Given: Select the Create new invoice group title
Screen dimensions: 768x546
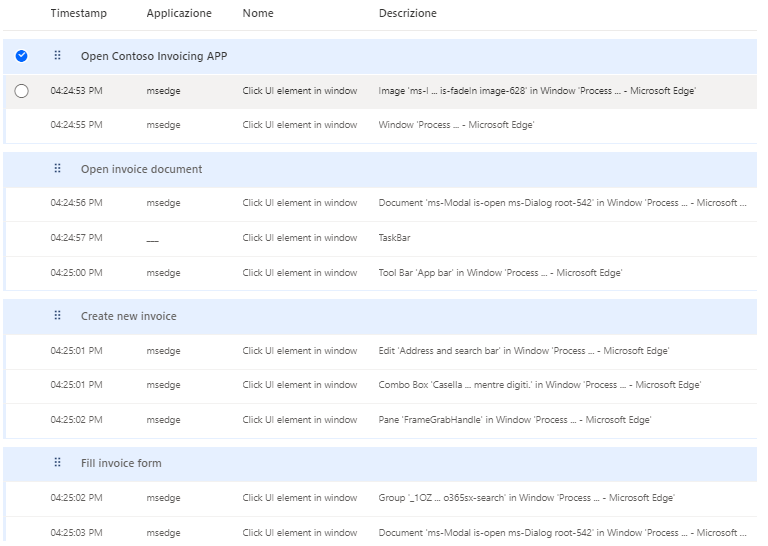Looking at the screenshot, I should [128, 316].
